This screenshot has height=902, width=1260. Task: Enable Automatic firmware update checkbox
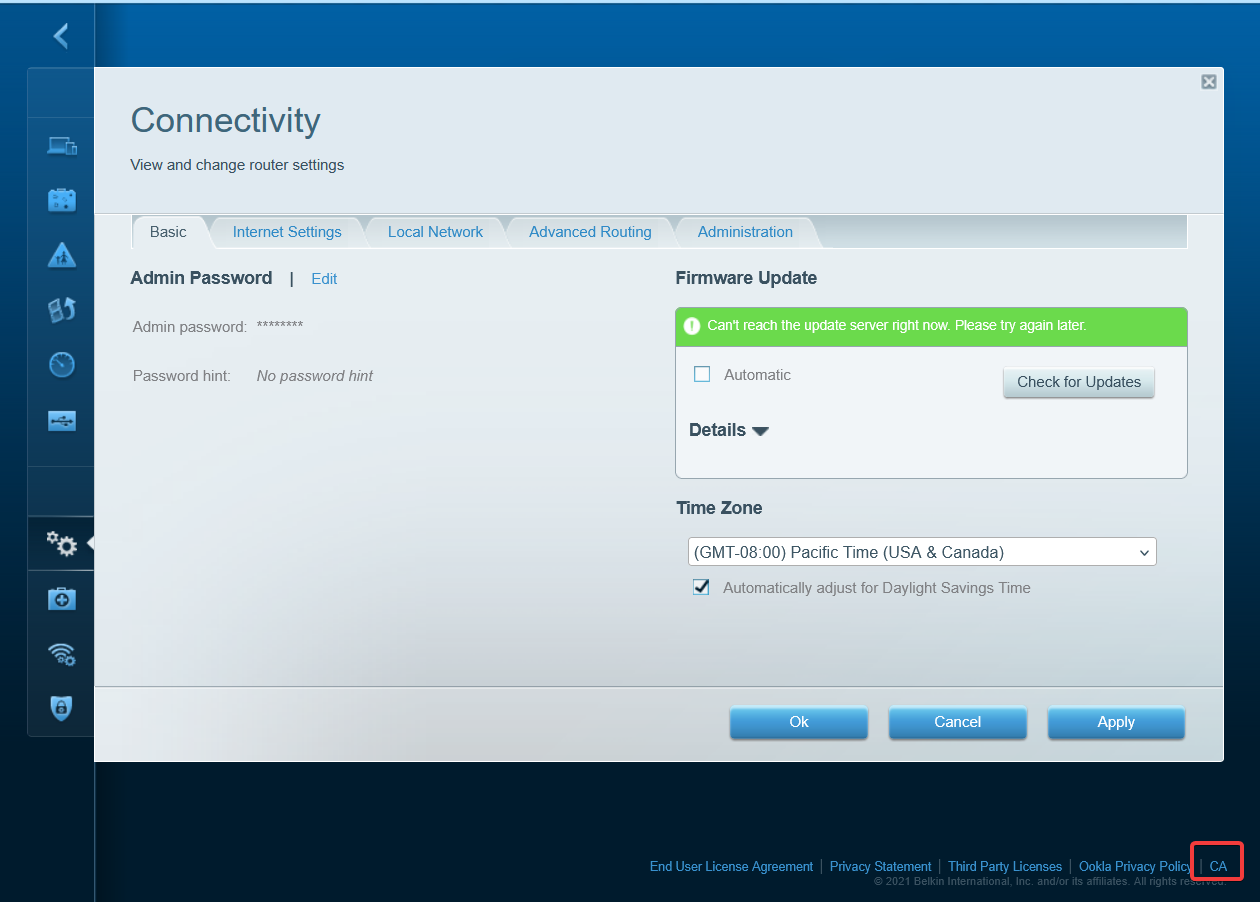pos(702,374)
